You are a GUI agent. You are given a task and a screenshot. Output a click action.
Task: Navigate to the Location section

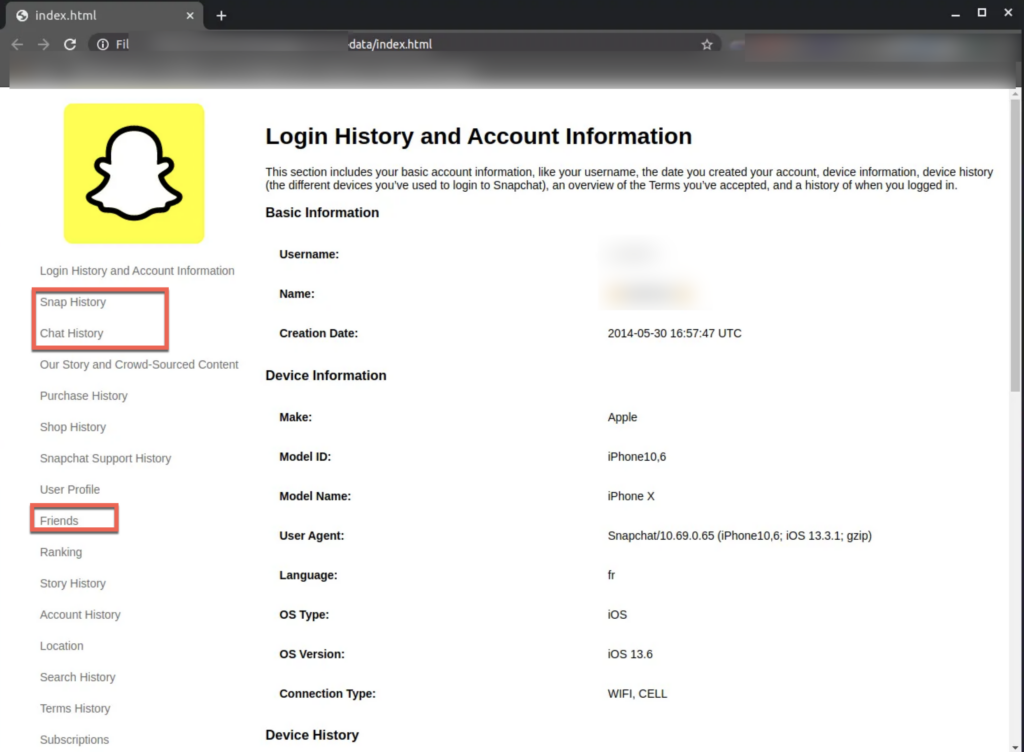coord(62,646)
